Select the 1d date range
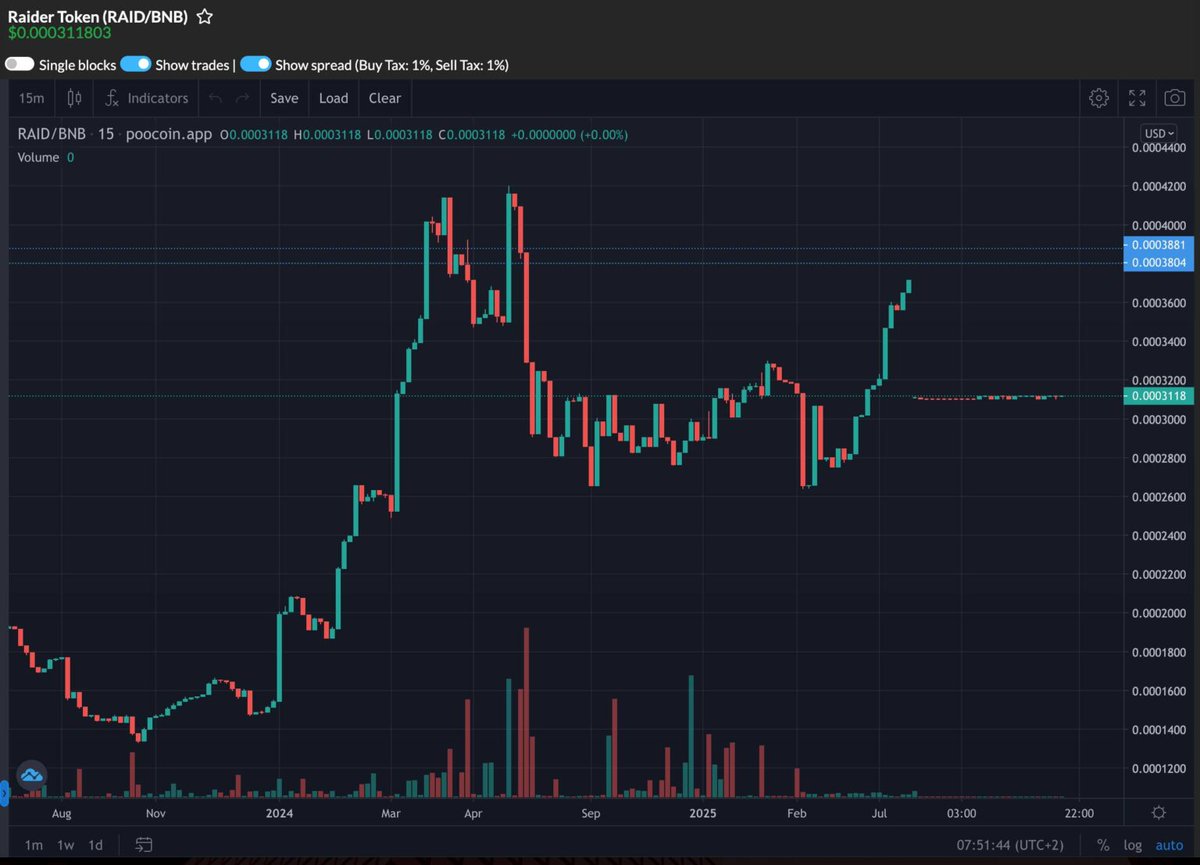Viewport: 1200px width, 865px height. pos(95,845)
